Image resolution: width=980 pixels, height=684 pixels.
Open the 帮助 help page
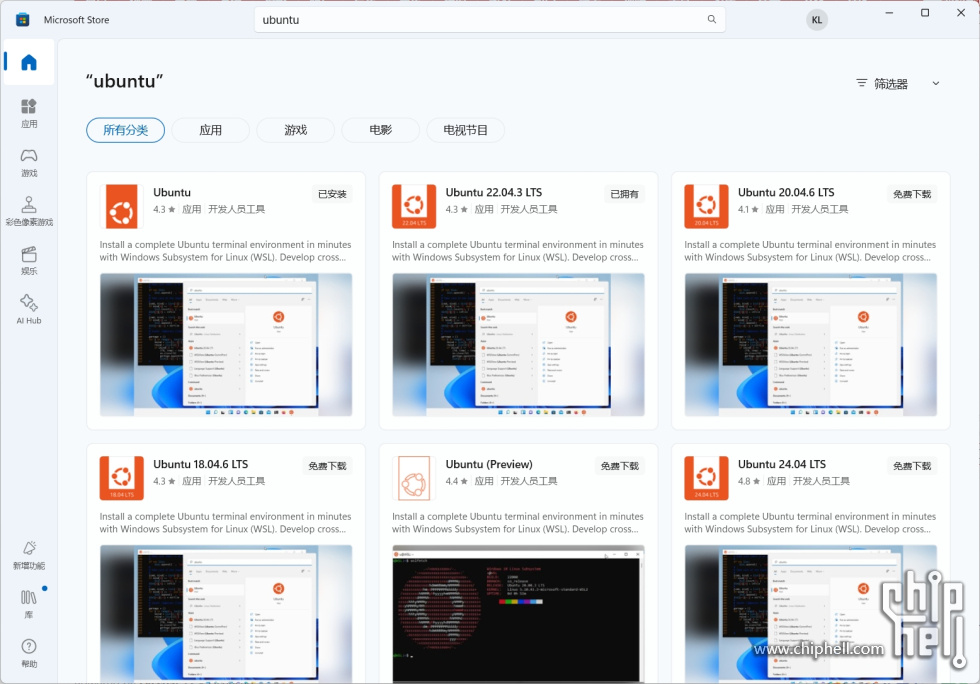[29, 653]
